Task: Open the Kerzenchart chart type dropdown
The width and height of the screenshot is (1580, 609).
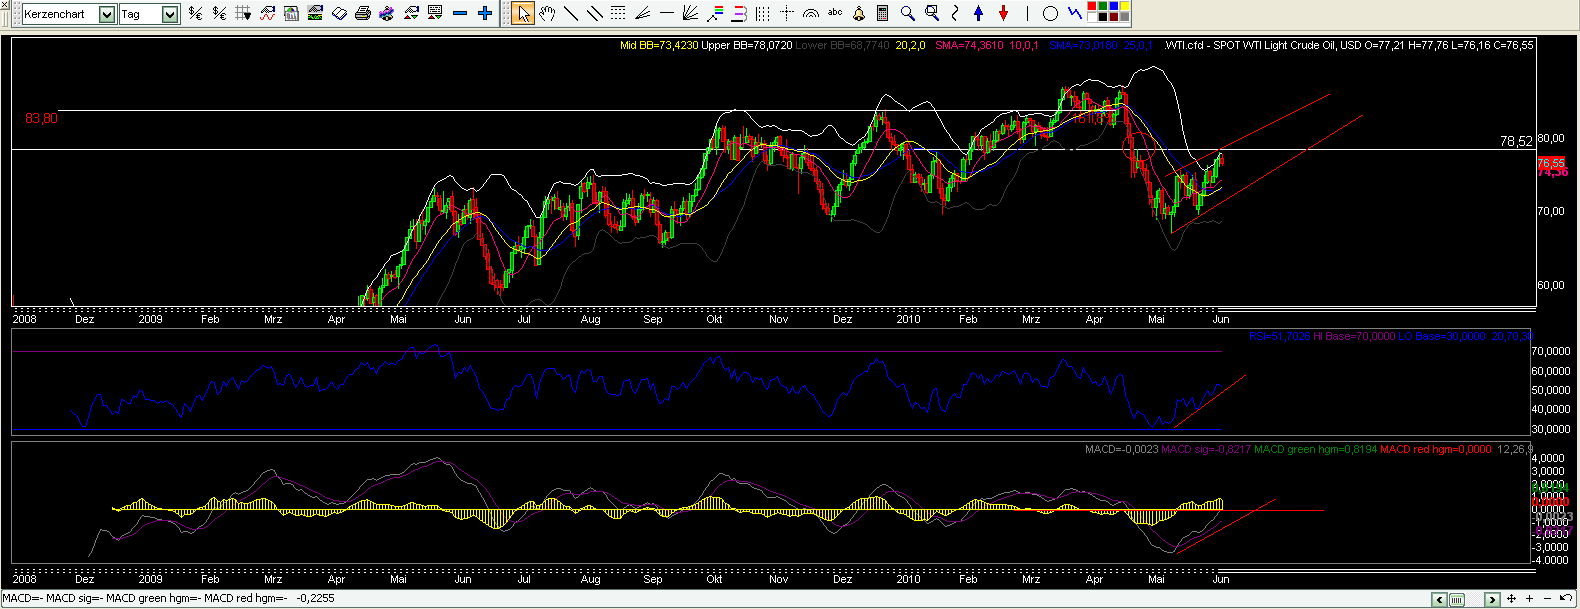Action: [106, 14]
